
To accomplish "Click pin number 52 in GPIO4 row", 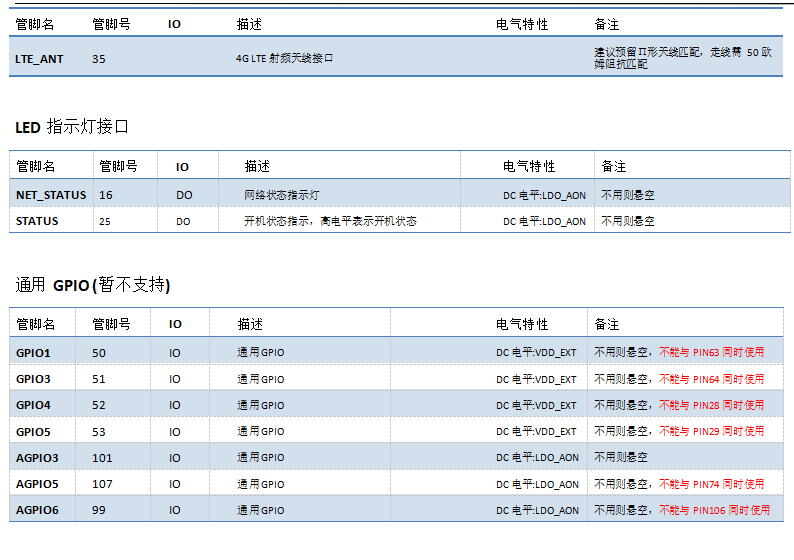I will pos(99,405).
